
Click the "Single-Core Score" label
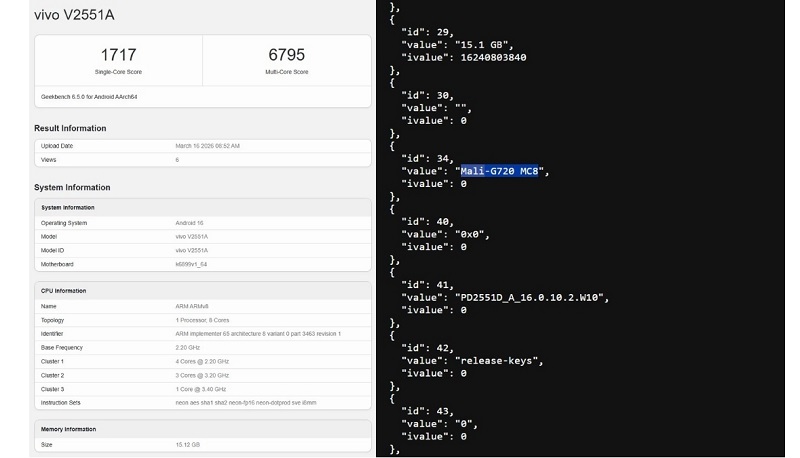(118, 72)
